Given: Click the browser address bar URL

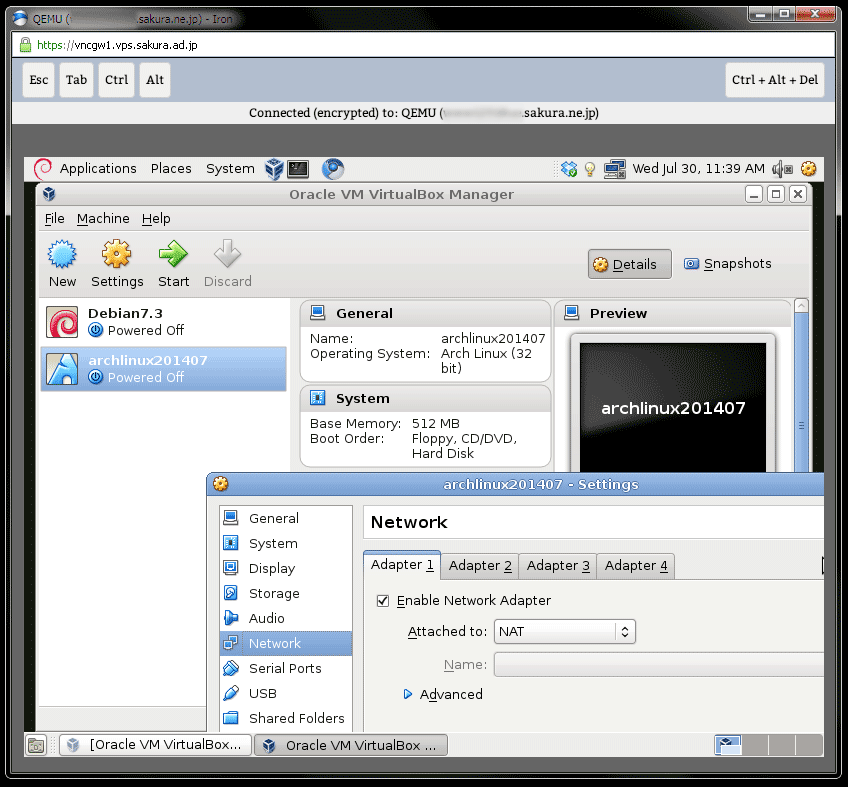Looking at the screenshot, I should pos(117,45).
